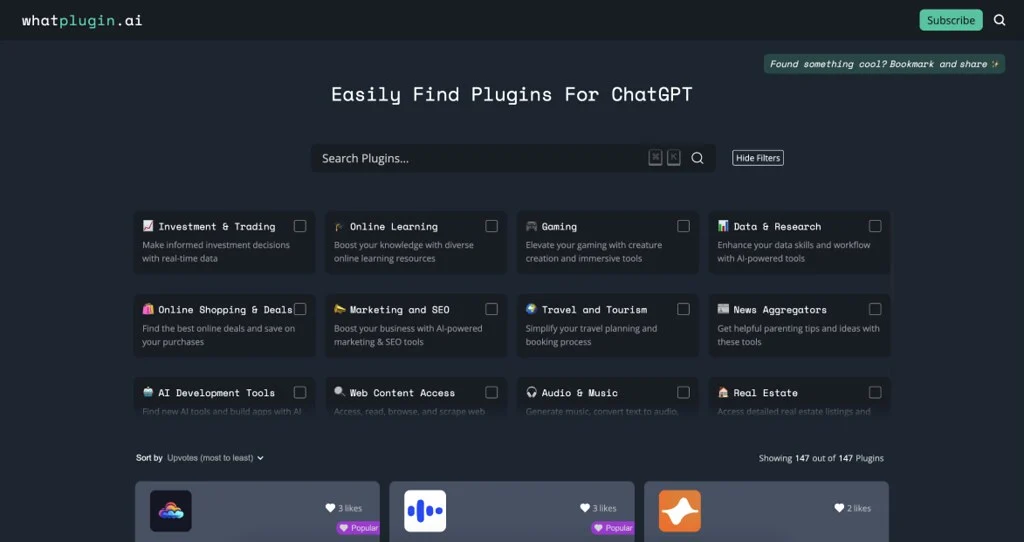1024x542 pixels.
Task: Click the magnifier icon inside the search bar
Action: click(x=697, y=158)
